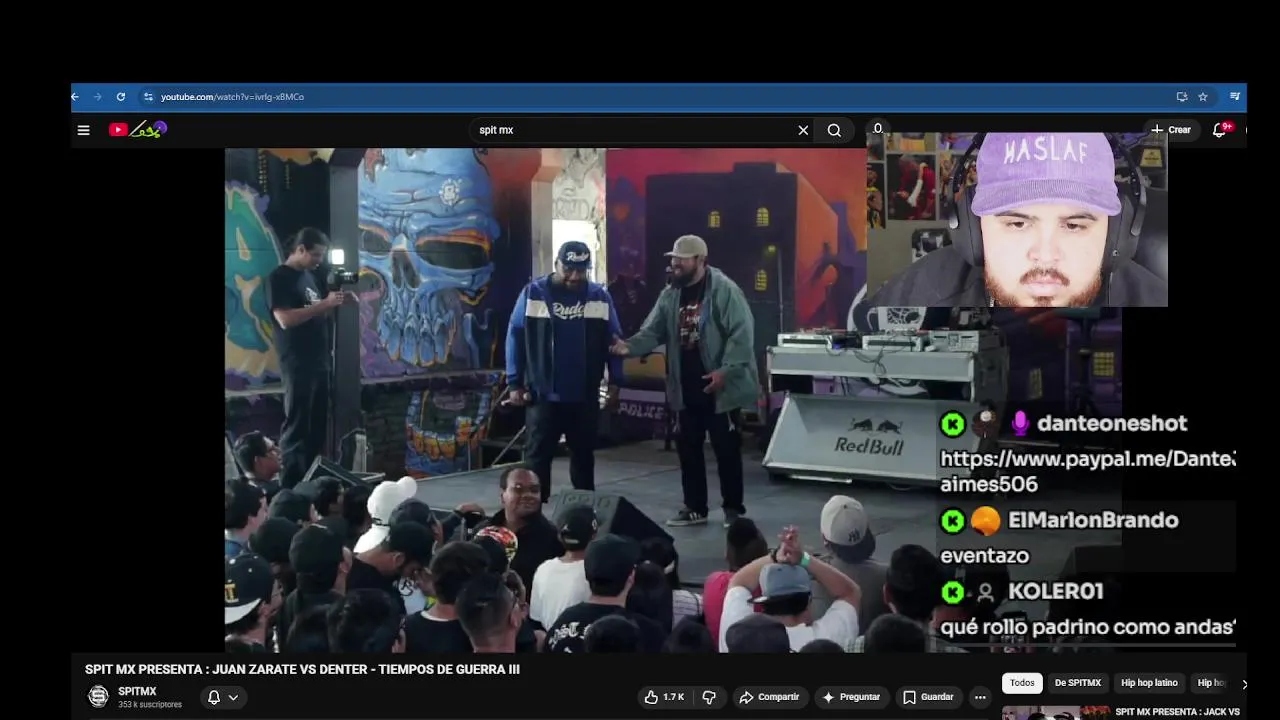This screenshot has width=1280, height=720.
Task: Click '353 k suscriptores' text
Action: coord(150,705)
